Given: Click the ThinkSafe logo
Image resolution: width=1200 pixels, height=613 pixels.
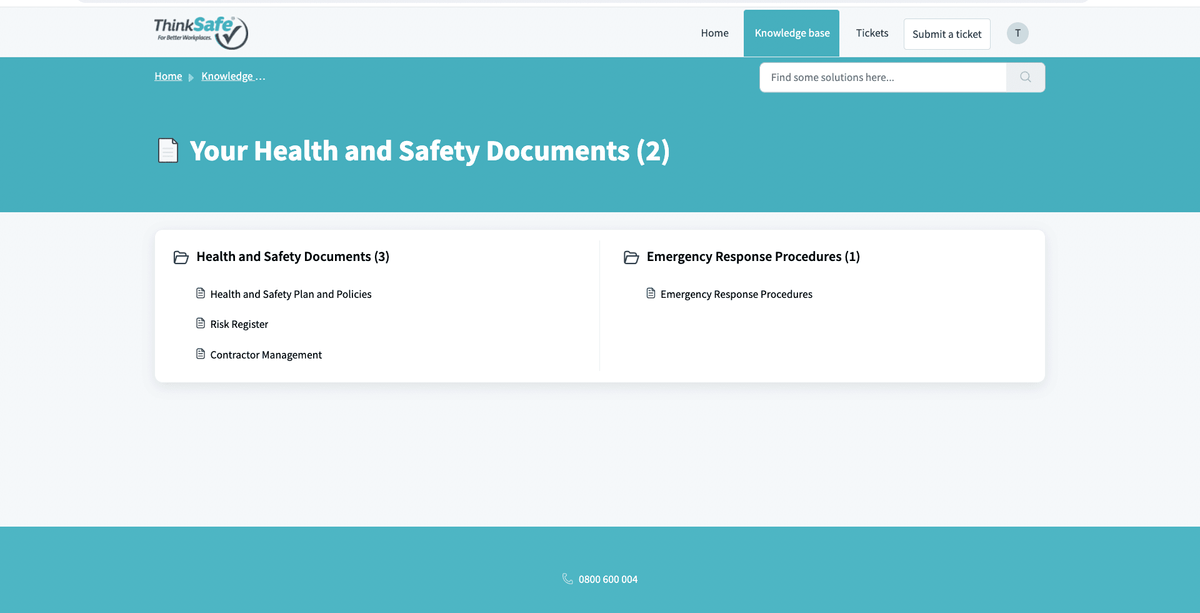Looking at the screenshot, I should click(200, 31).
